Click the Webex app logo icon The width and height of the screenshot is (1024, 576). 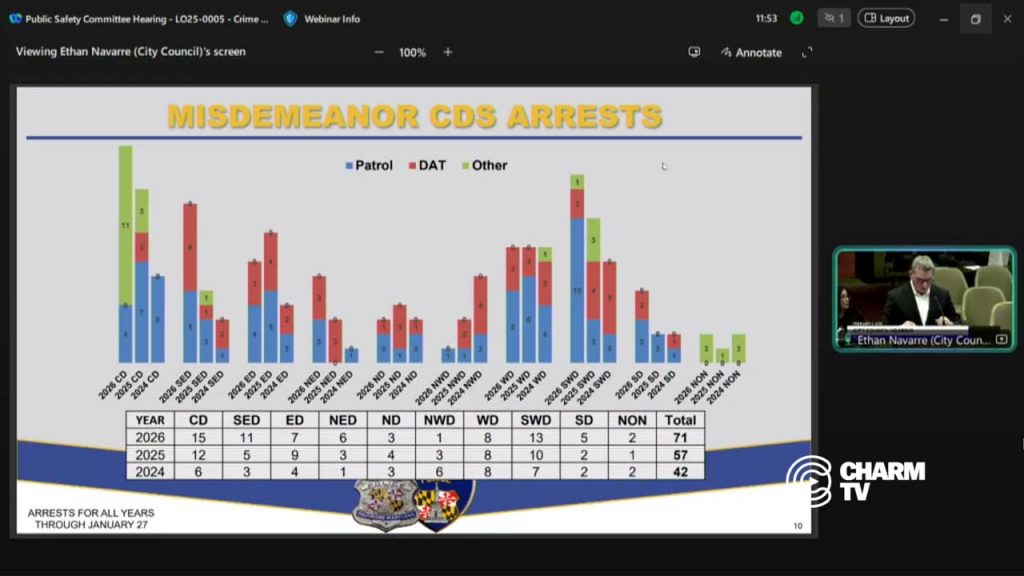15,19
